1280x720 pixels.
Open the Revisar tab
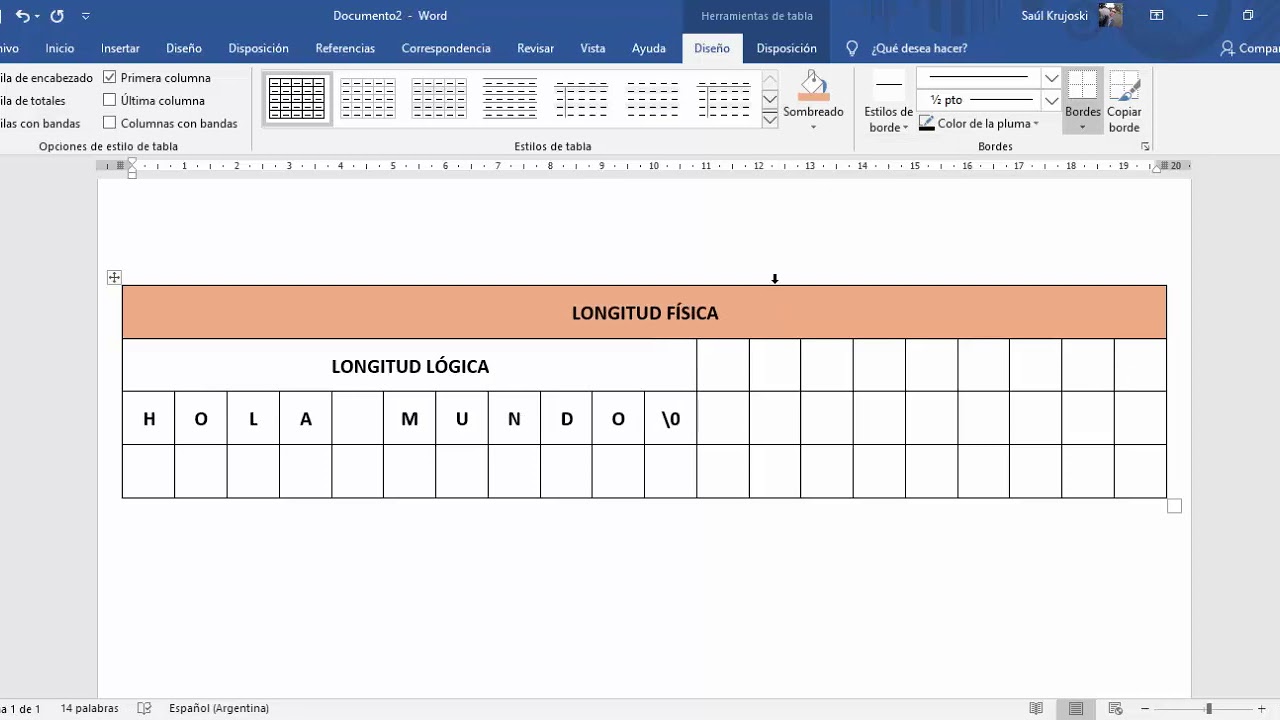point(536,48)
